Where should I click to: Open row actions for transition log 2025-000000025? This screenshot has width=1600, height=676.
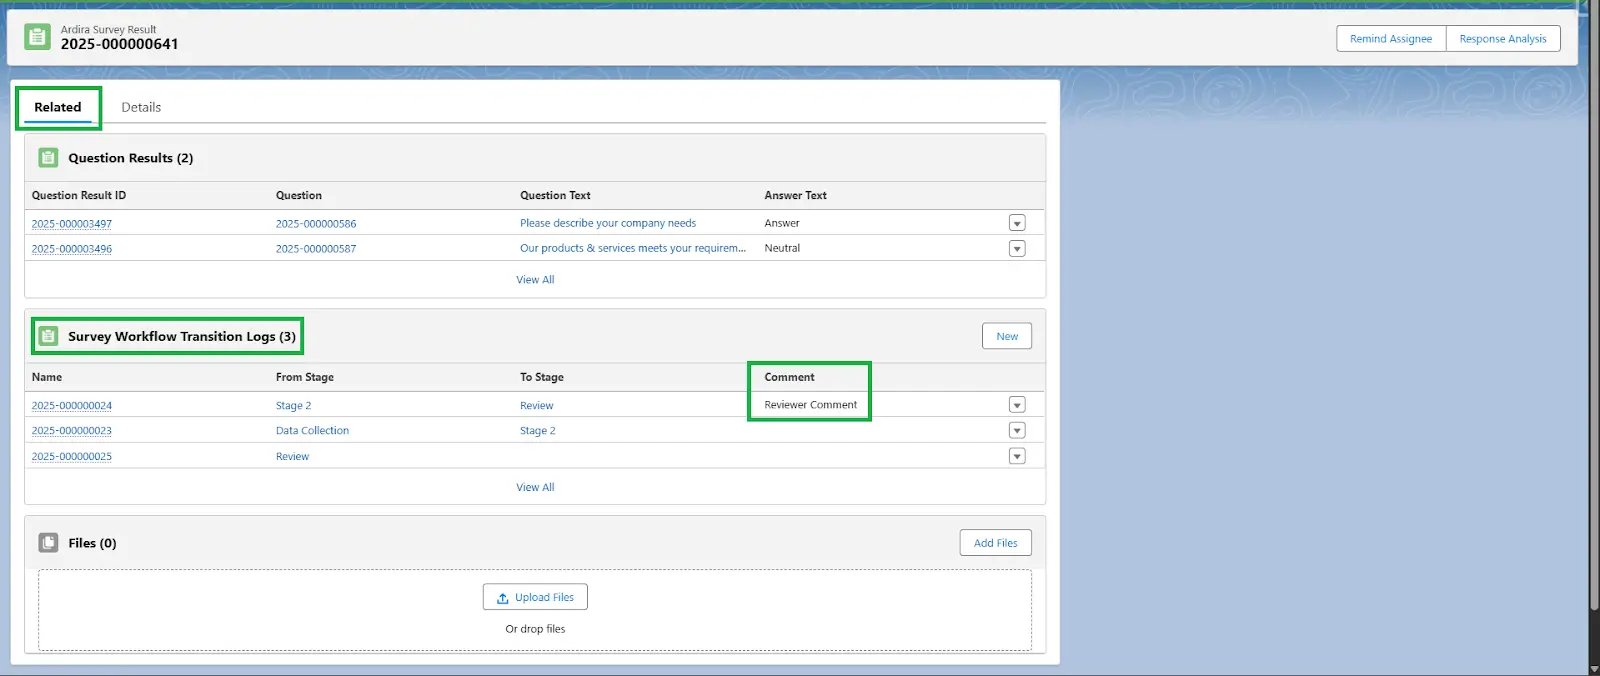coord(1017,456)
